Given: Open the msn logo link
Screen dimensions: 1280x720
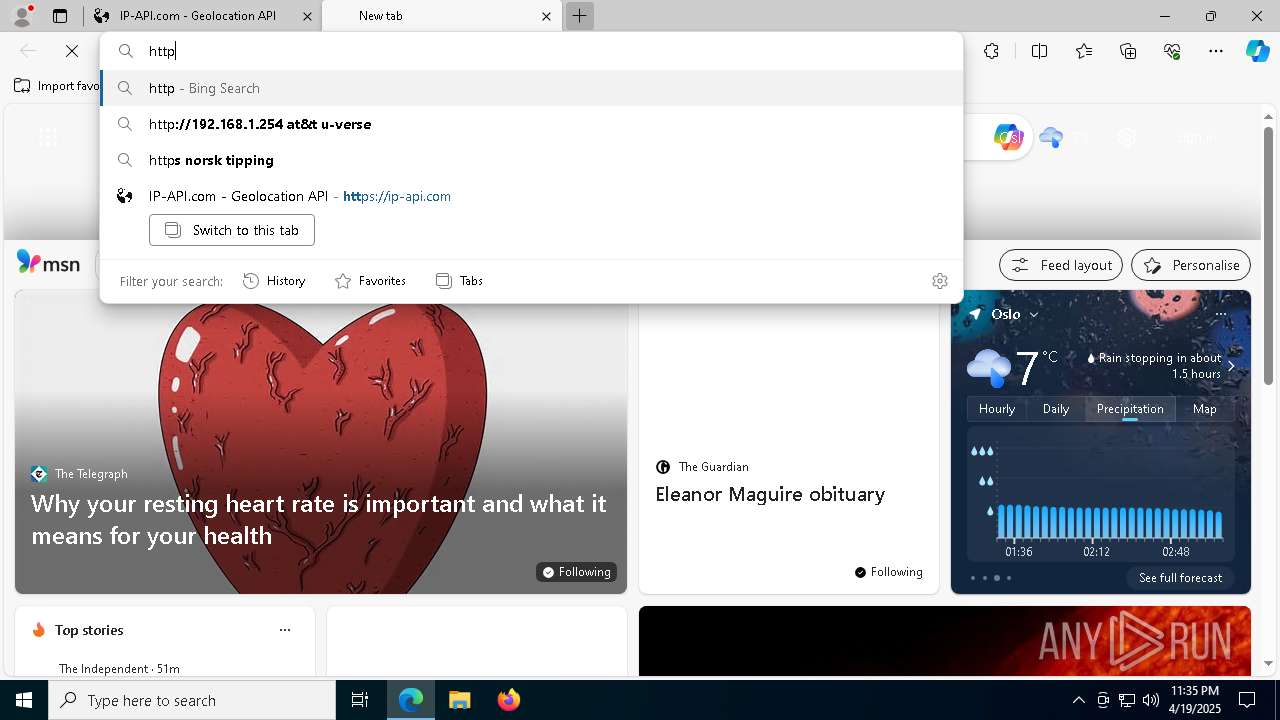Looking at the screenshot, I should click(48, 263).
